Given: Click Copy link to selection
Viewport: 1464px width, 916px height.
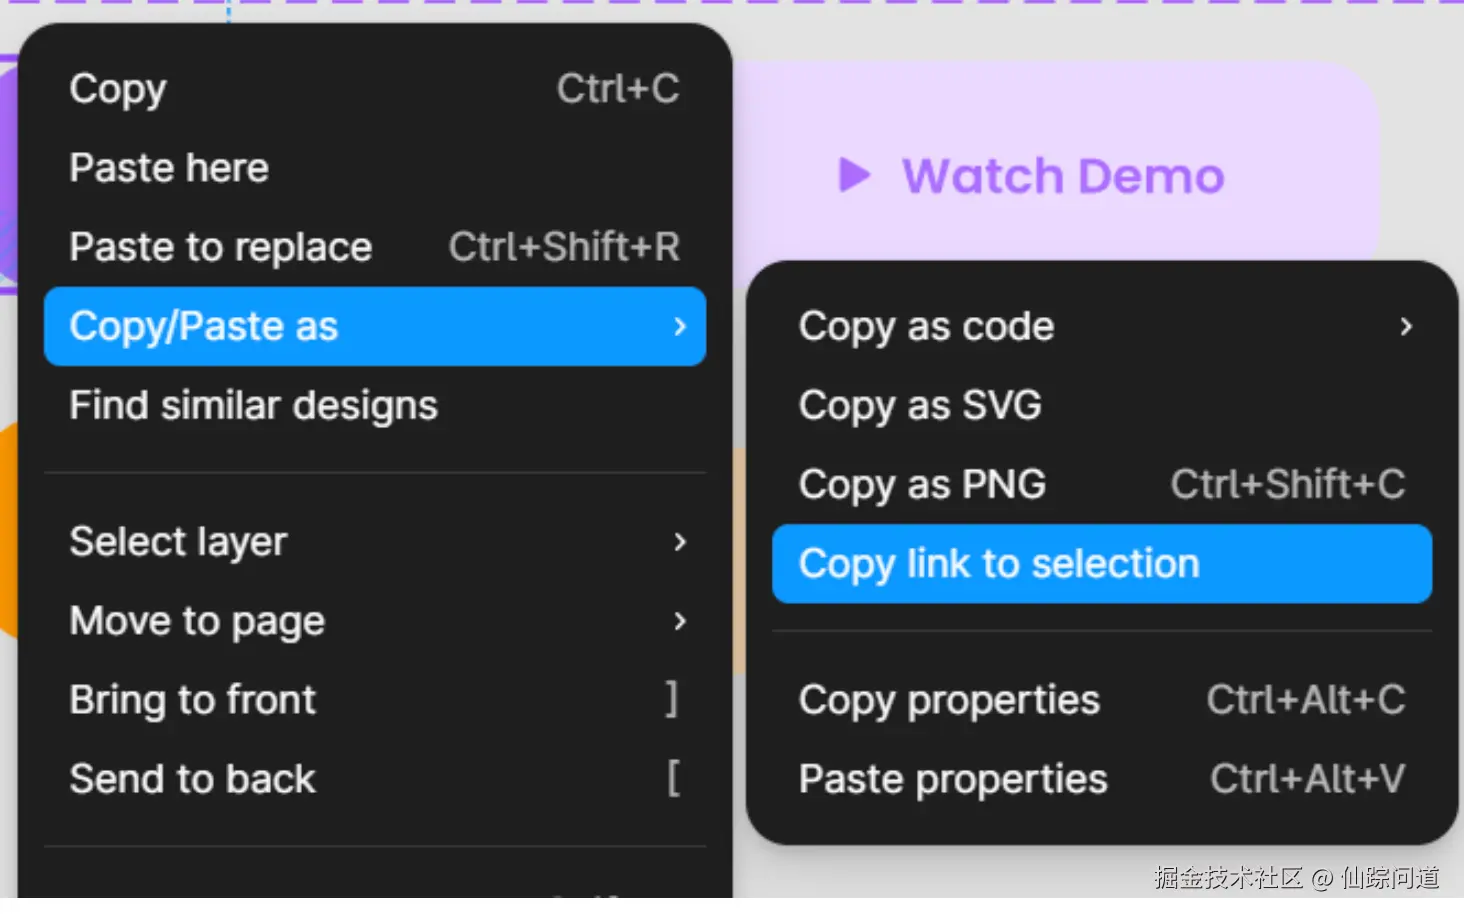Looking at the screenshot, I should [1102, 564].
